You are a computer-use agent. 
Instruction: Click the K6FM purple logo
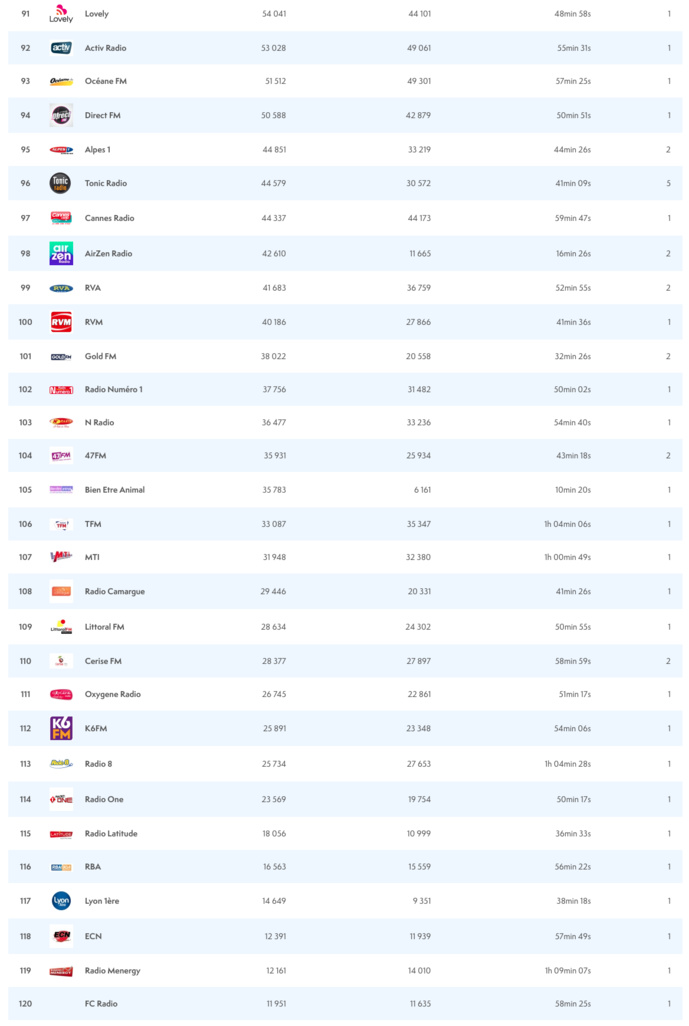coord(61,728)
